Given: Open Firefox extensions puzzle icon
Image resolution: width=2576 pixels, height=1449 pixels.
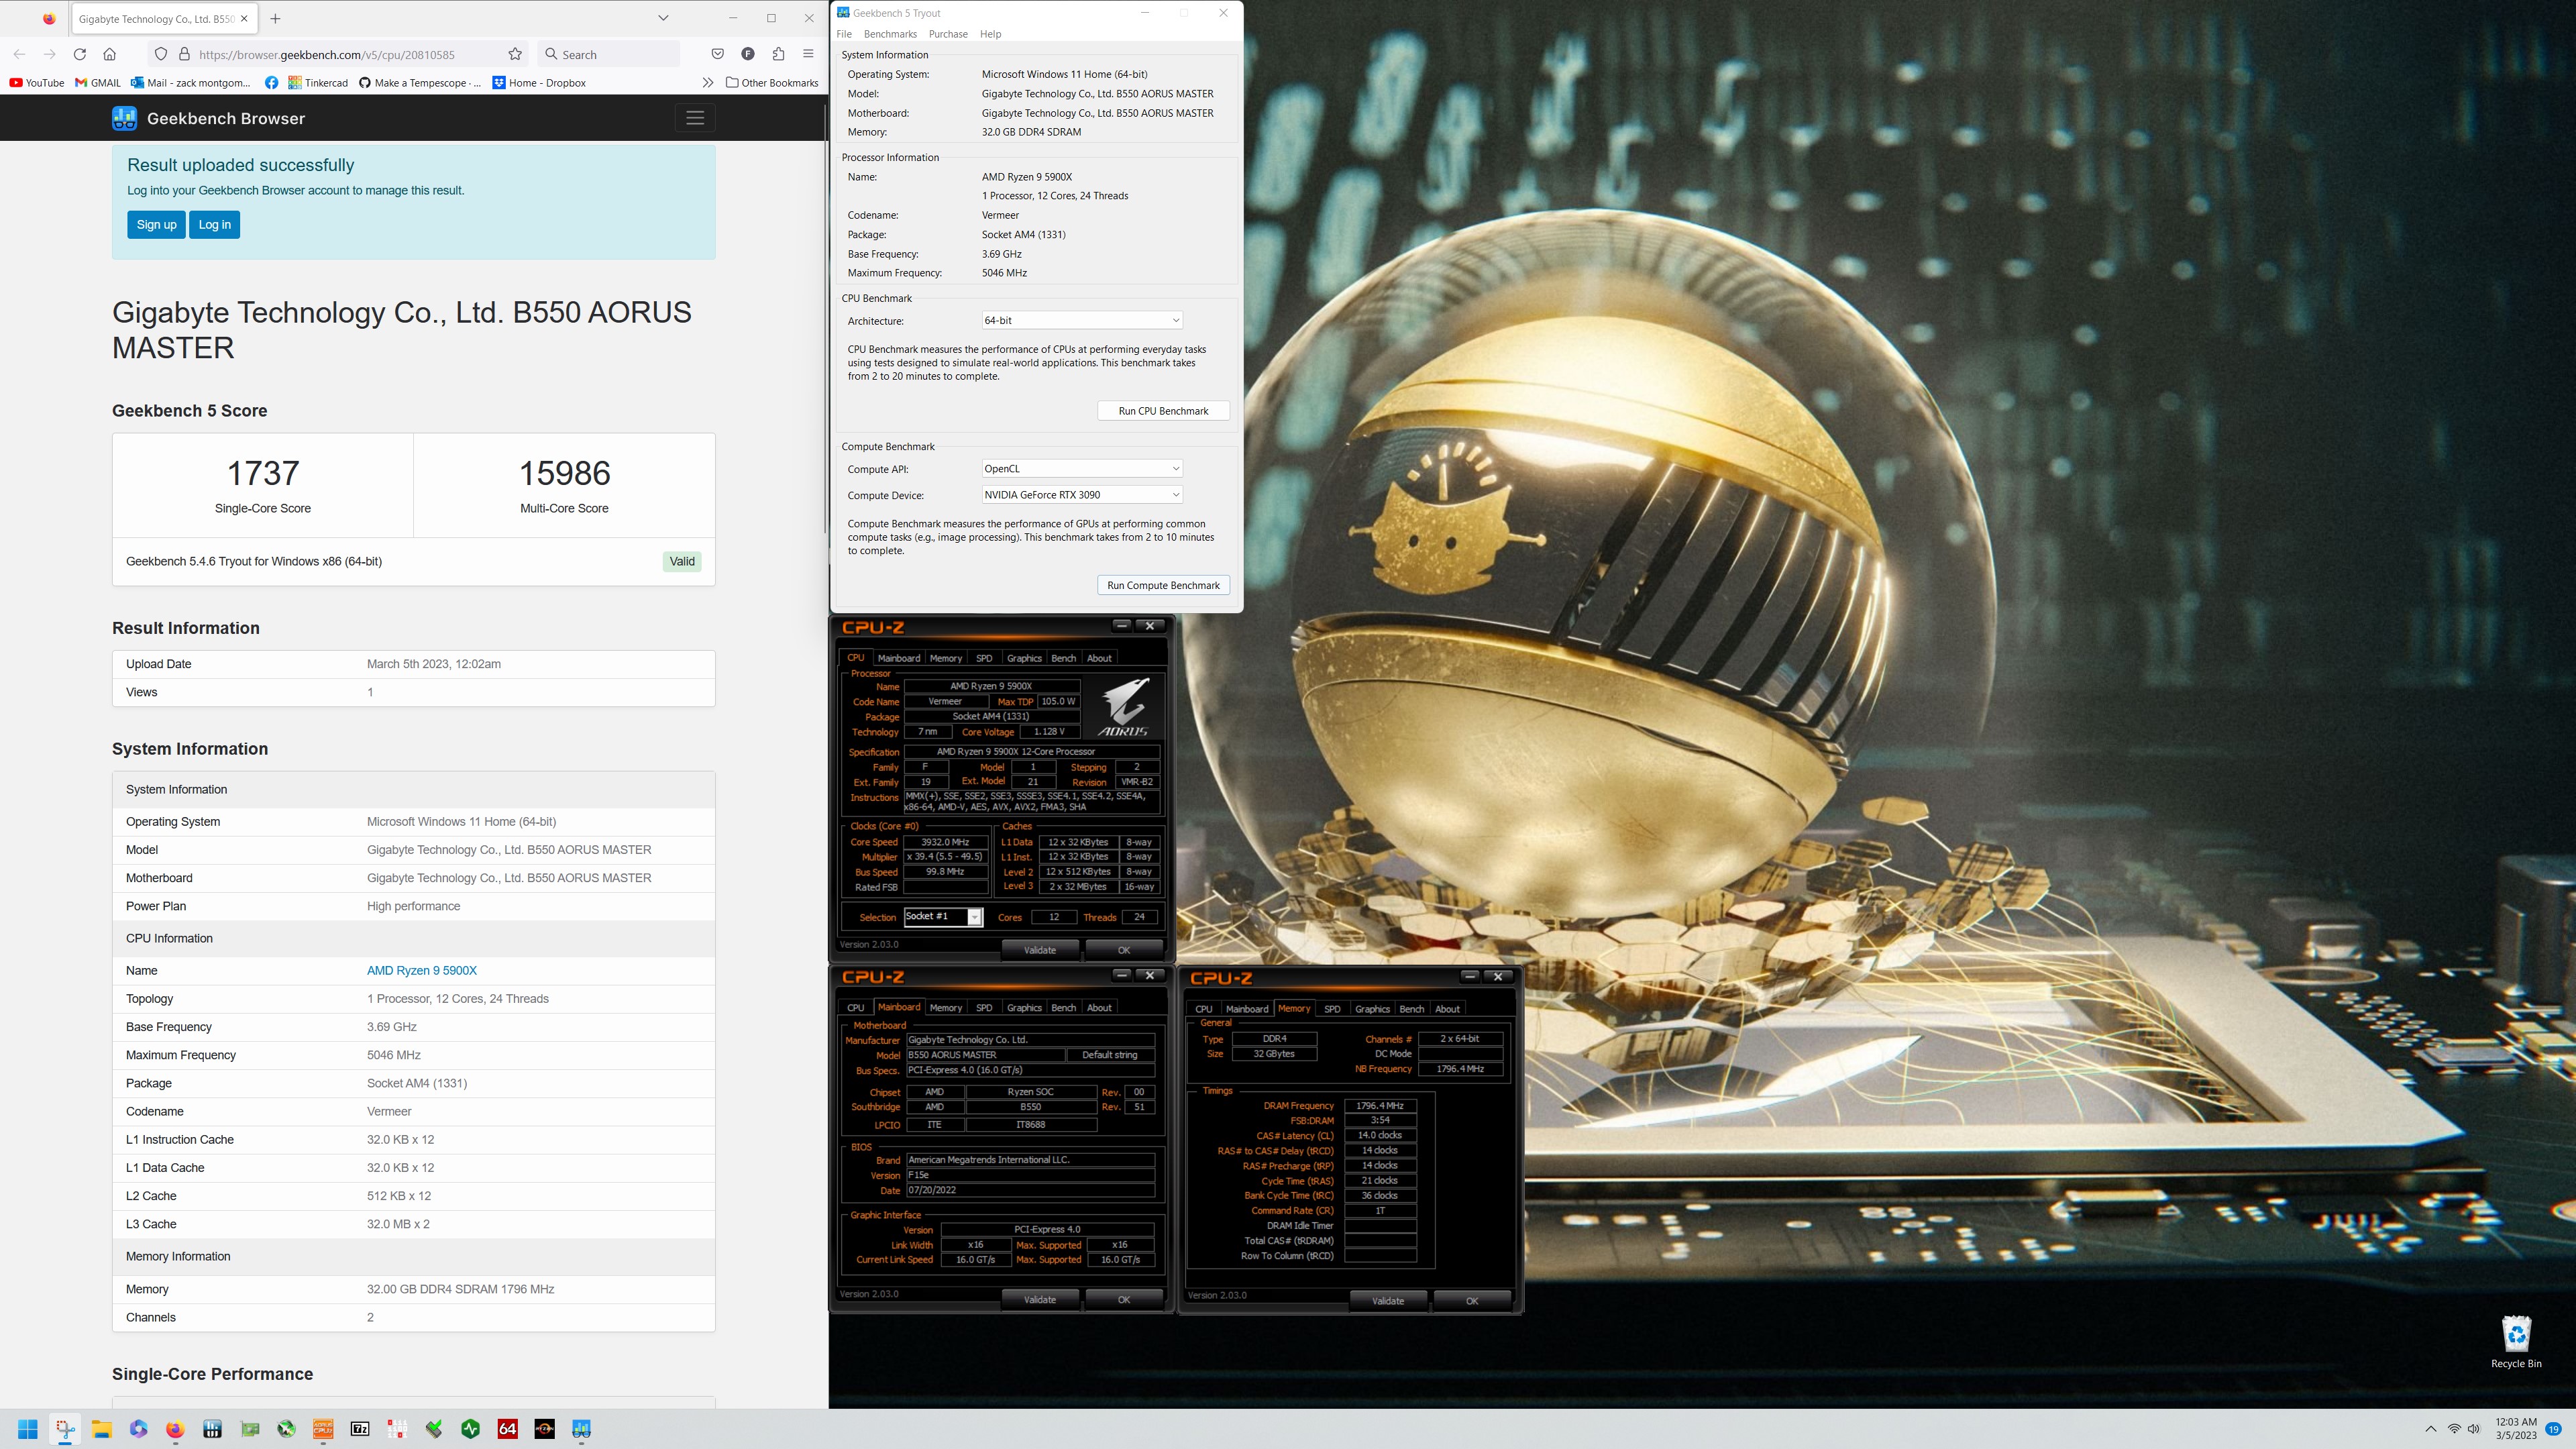Looking at the screenshot, I should tap(778, 54).
